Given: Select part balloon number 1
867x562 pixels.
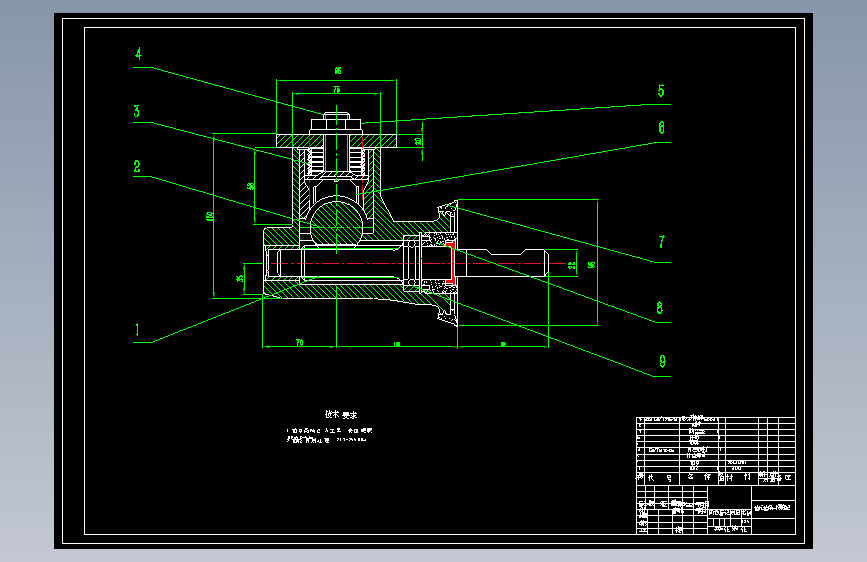Looking at the screenshot, I should tap(137, 330).
